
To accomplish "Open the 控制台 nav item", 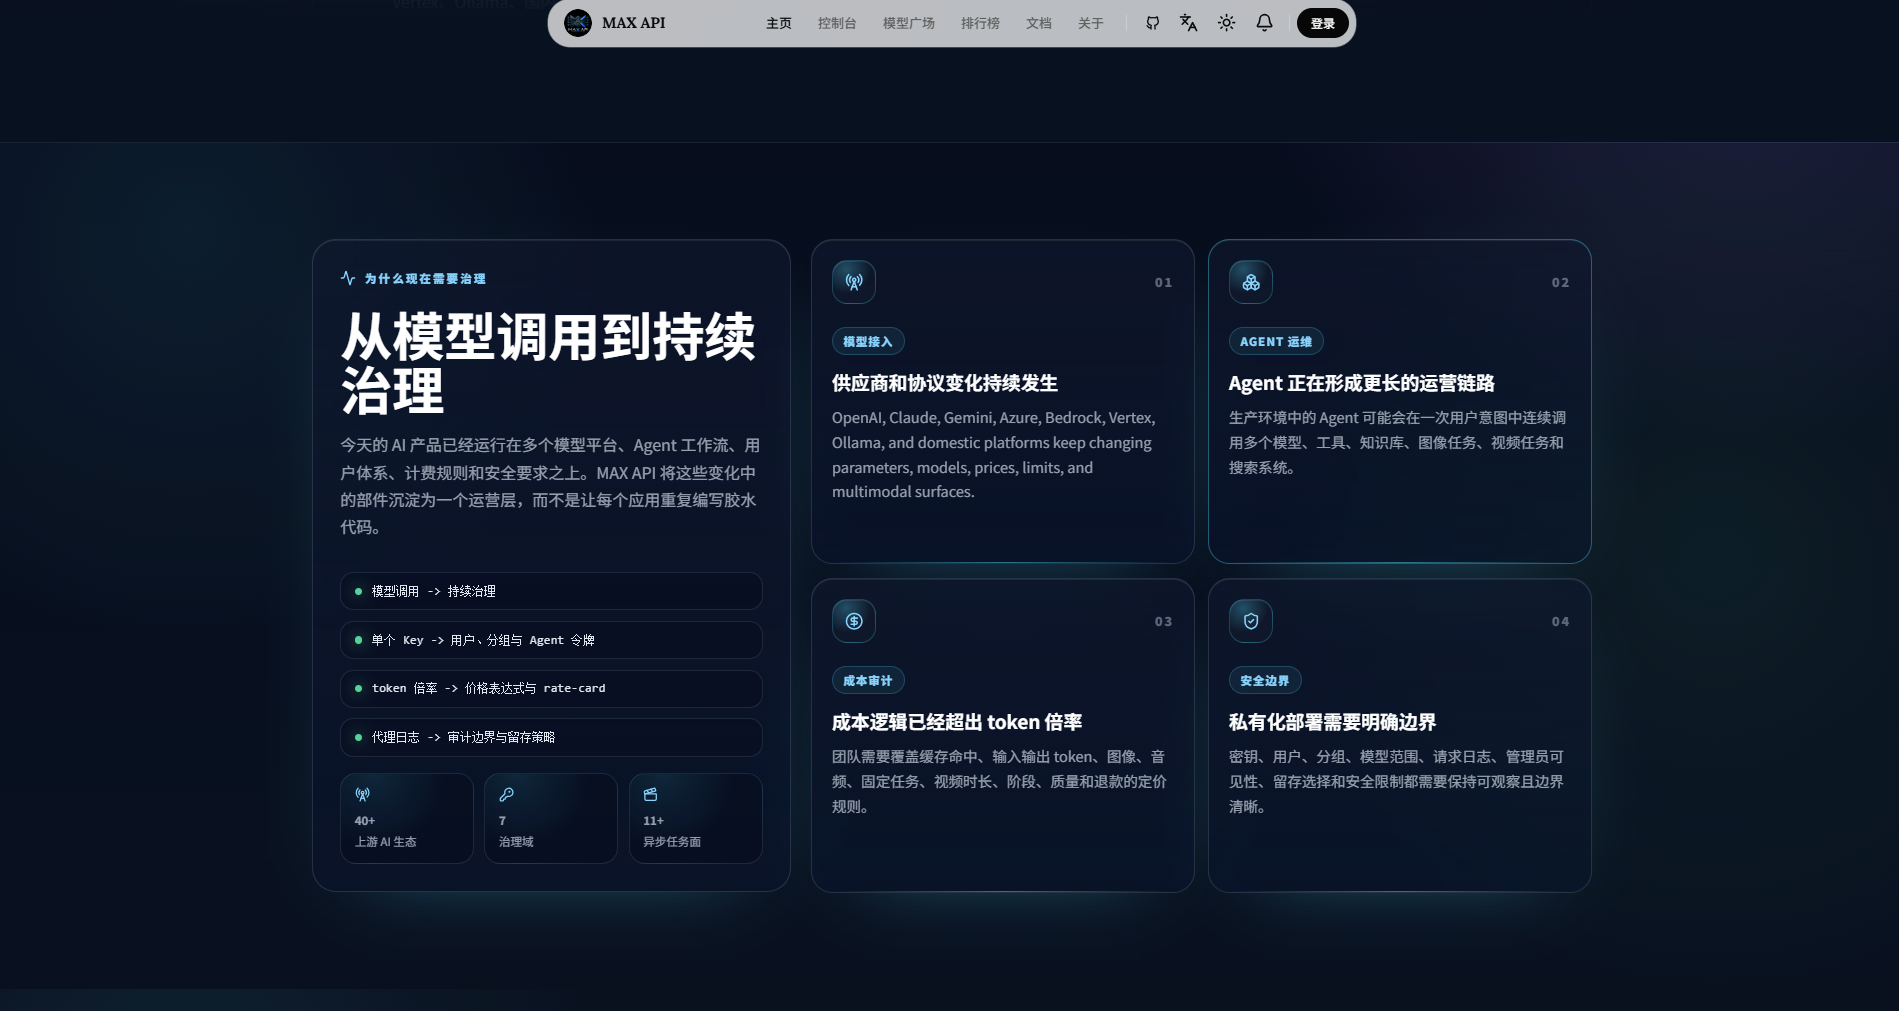I will tap(837, 23).
